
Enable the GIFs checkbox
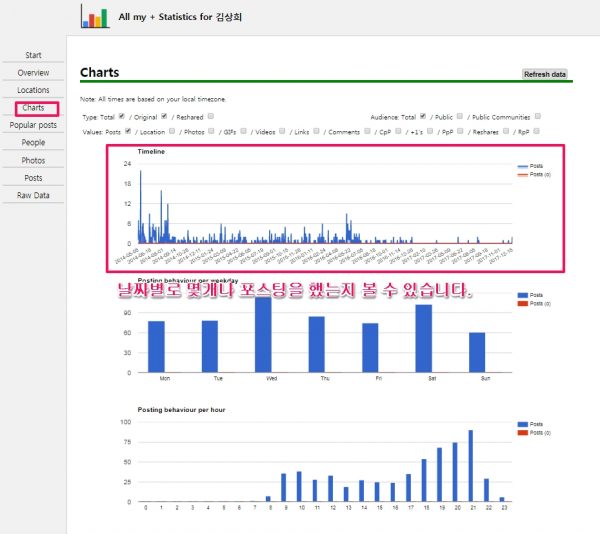pos(243,131)
